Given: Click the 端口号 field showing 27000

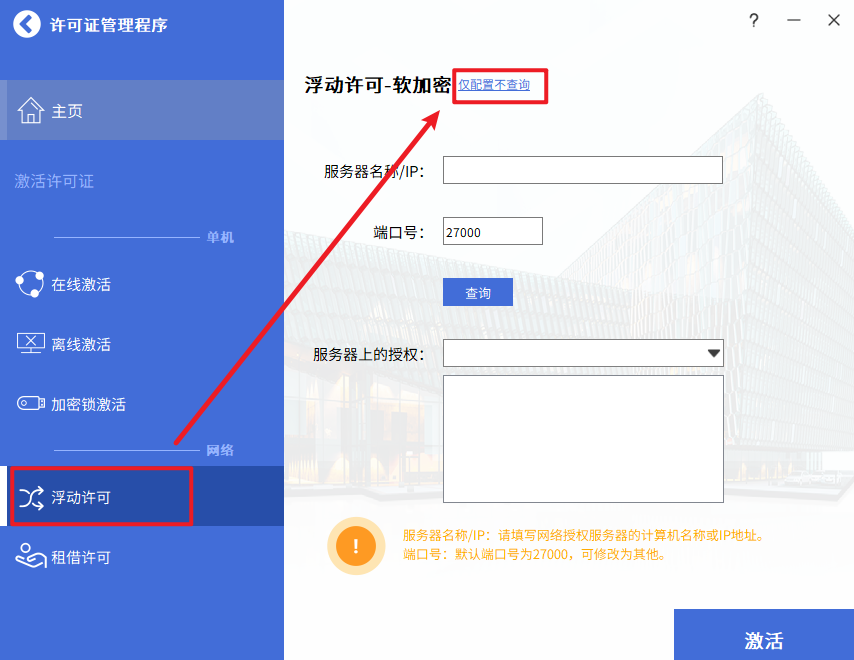Looking at the screenshot, I should tap(492, 231).
